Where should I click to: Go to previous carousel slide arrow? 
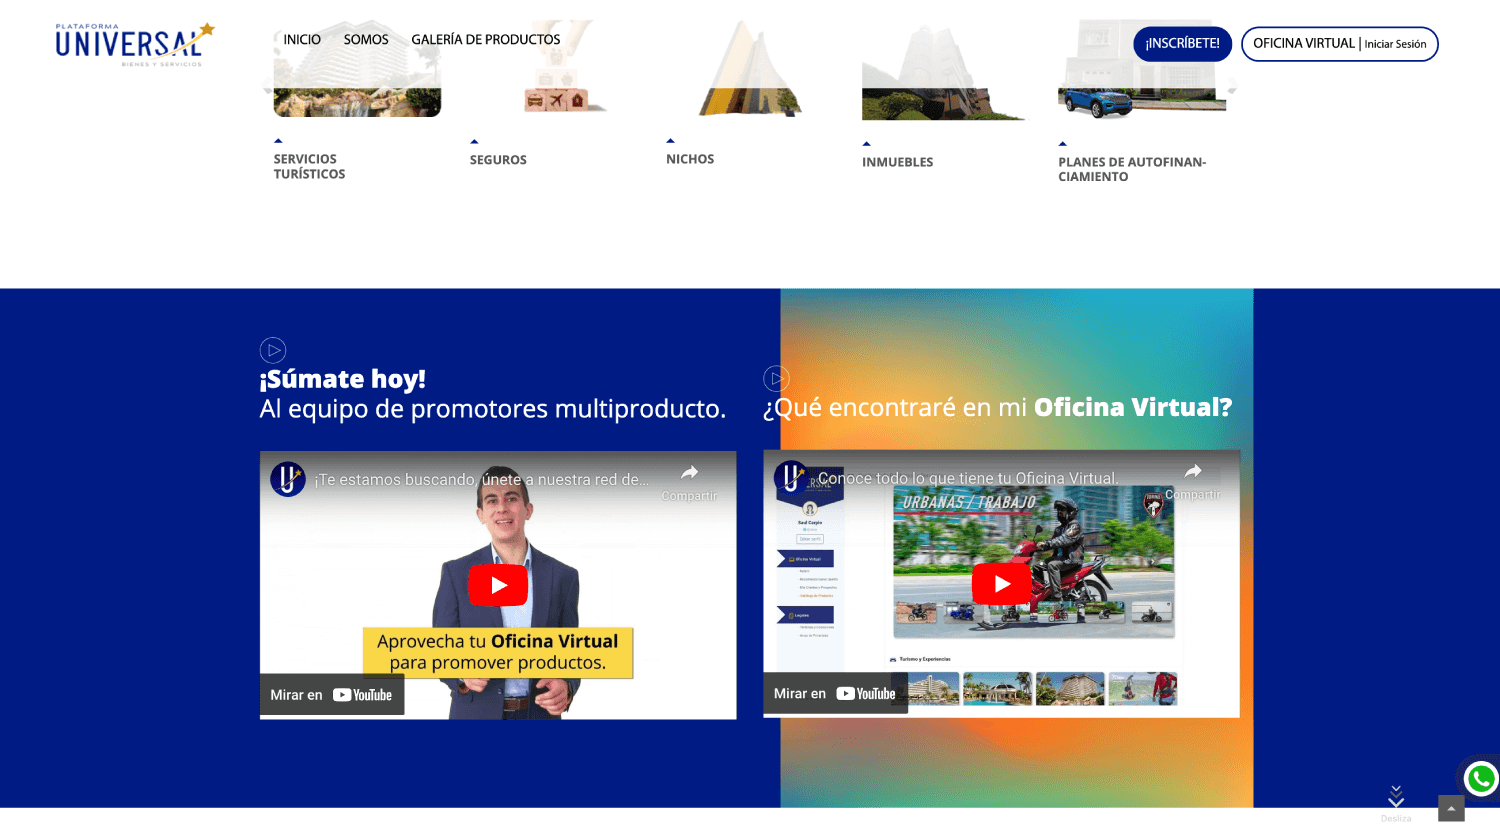tap(266, 87)
